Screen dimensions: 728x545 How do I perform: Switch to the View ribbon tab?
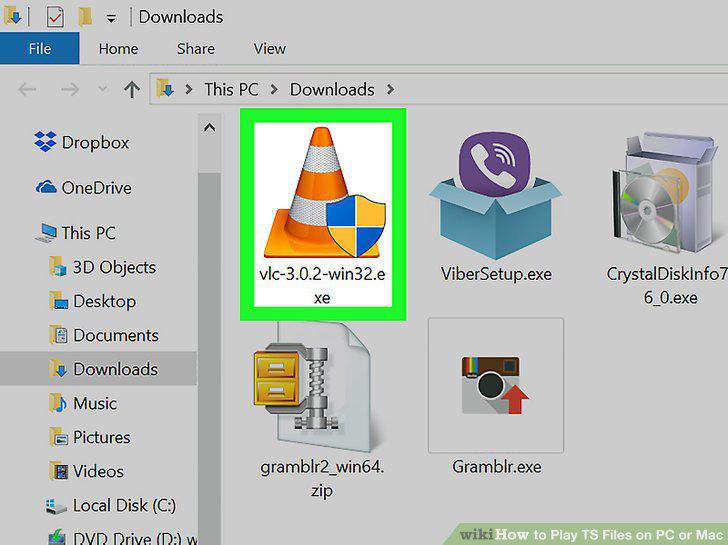click(x=269, y=49)
